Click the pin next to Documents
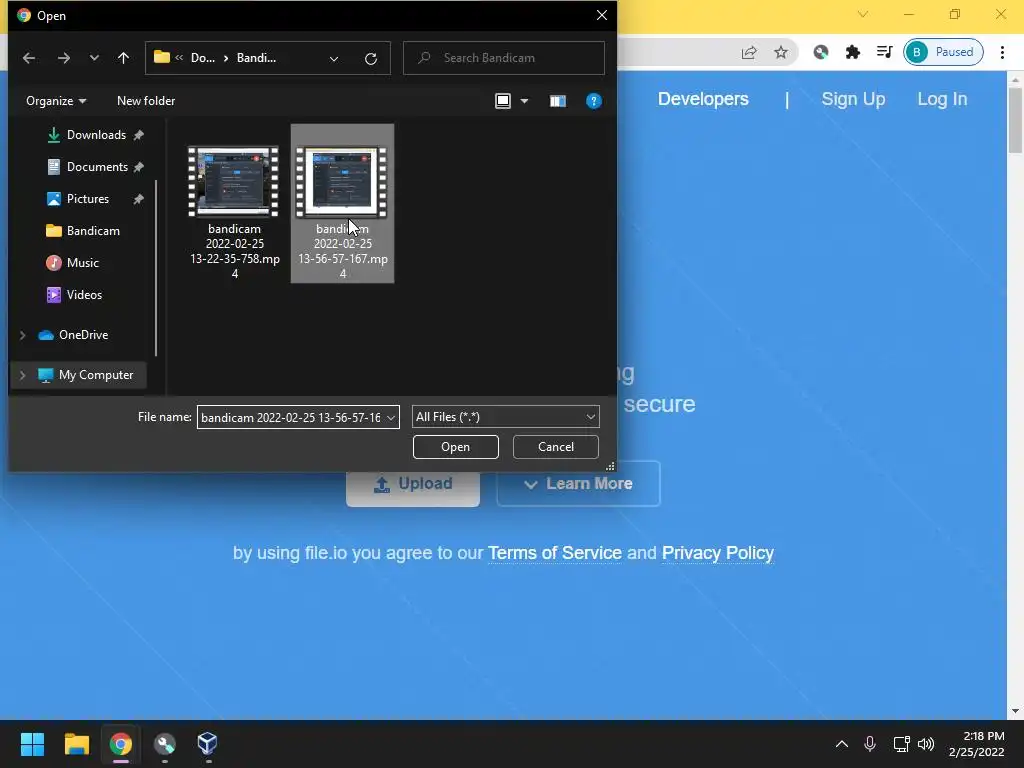This screenshot has height=768, width=1024. coord(138,167)
